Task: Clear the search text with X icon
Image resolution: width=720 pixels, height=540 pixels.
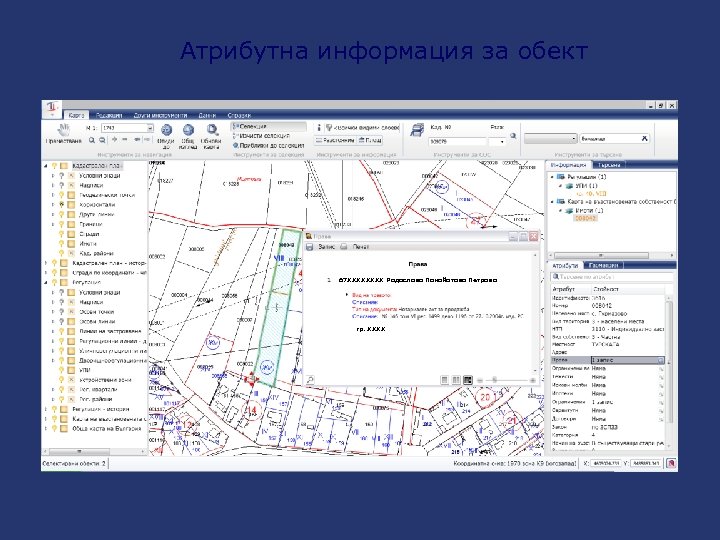Action: click(644, 138)
